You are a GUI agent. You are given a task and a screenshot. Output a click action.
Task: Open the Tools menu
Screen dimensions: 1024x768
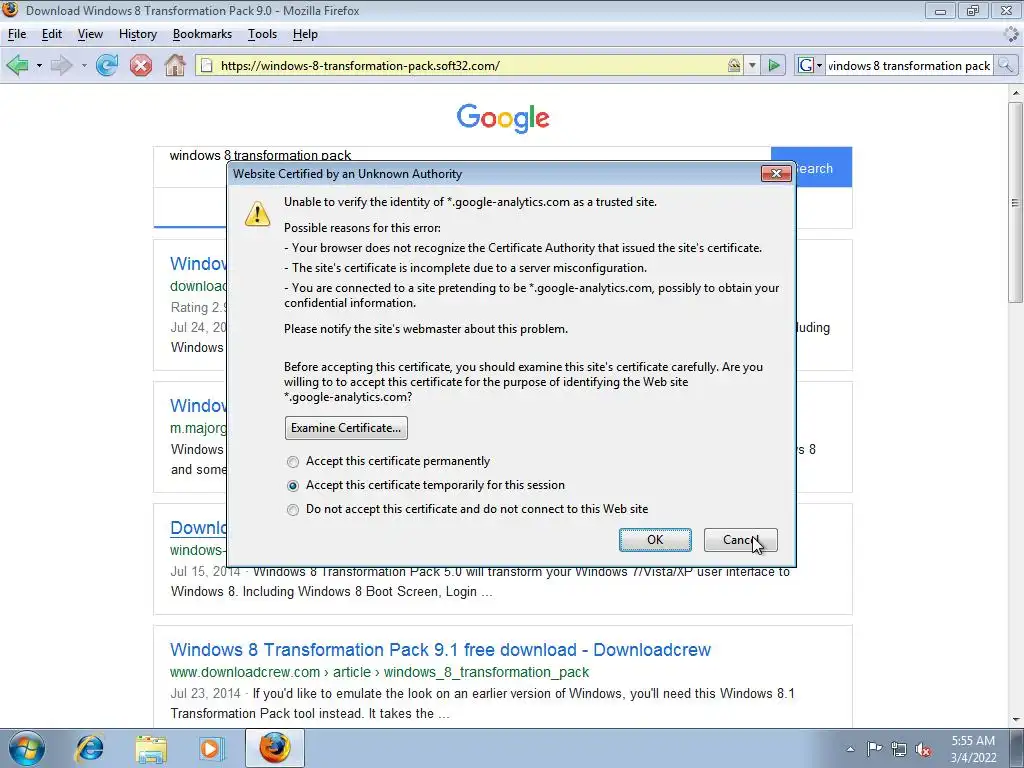263,34
